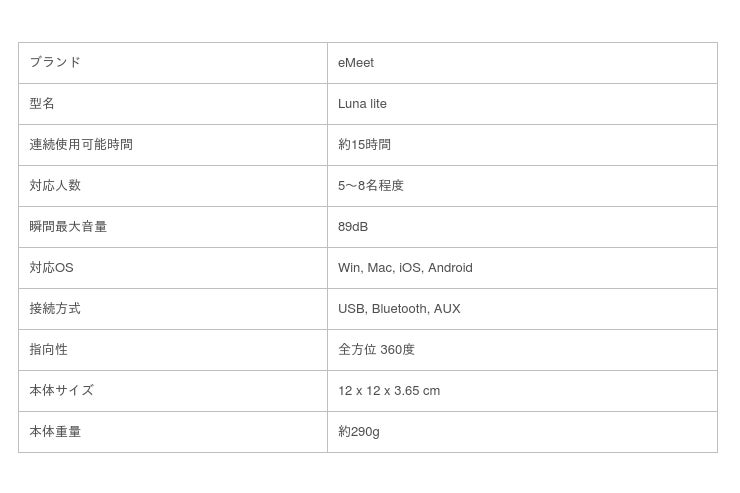Click the 対応OS label cell

51,267
